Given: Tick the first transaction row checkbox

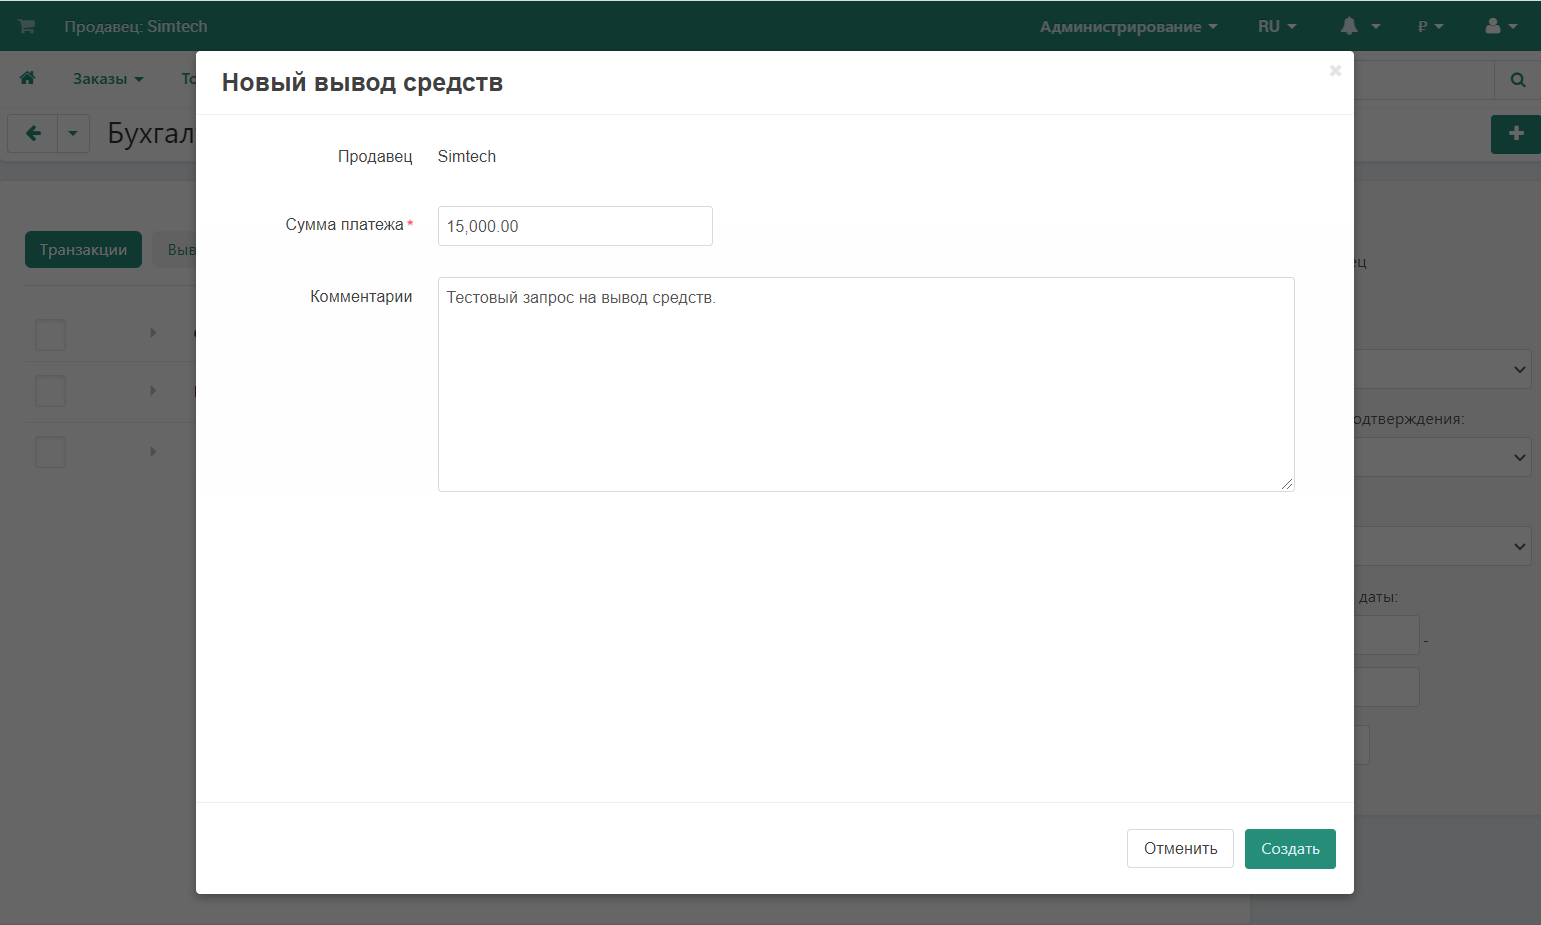Looking at the screenshot, I should point(50,335).
